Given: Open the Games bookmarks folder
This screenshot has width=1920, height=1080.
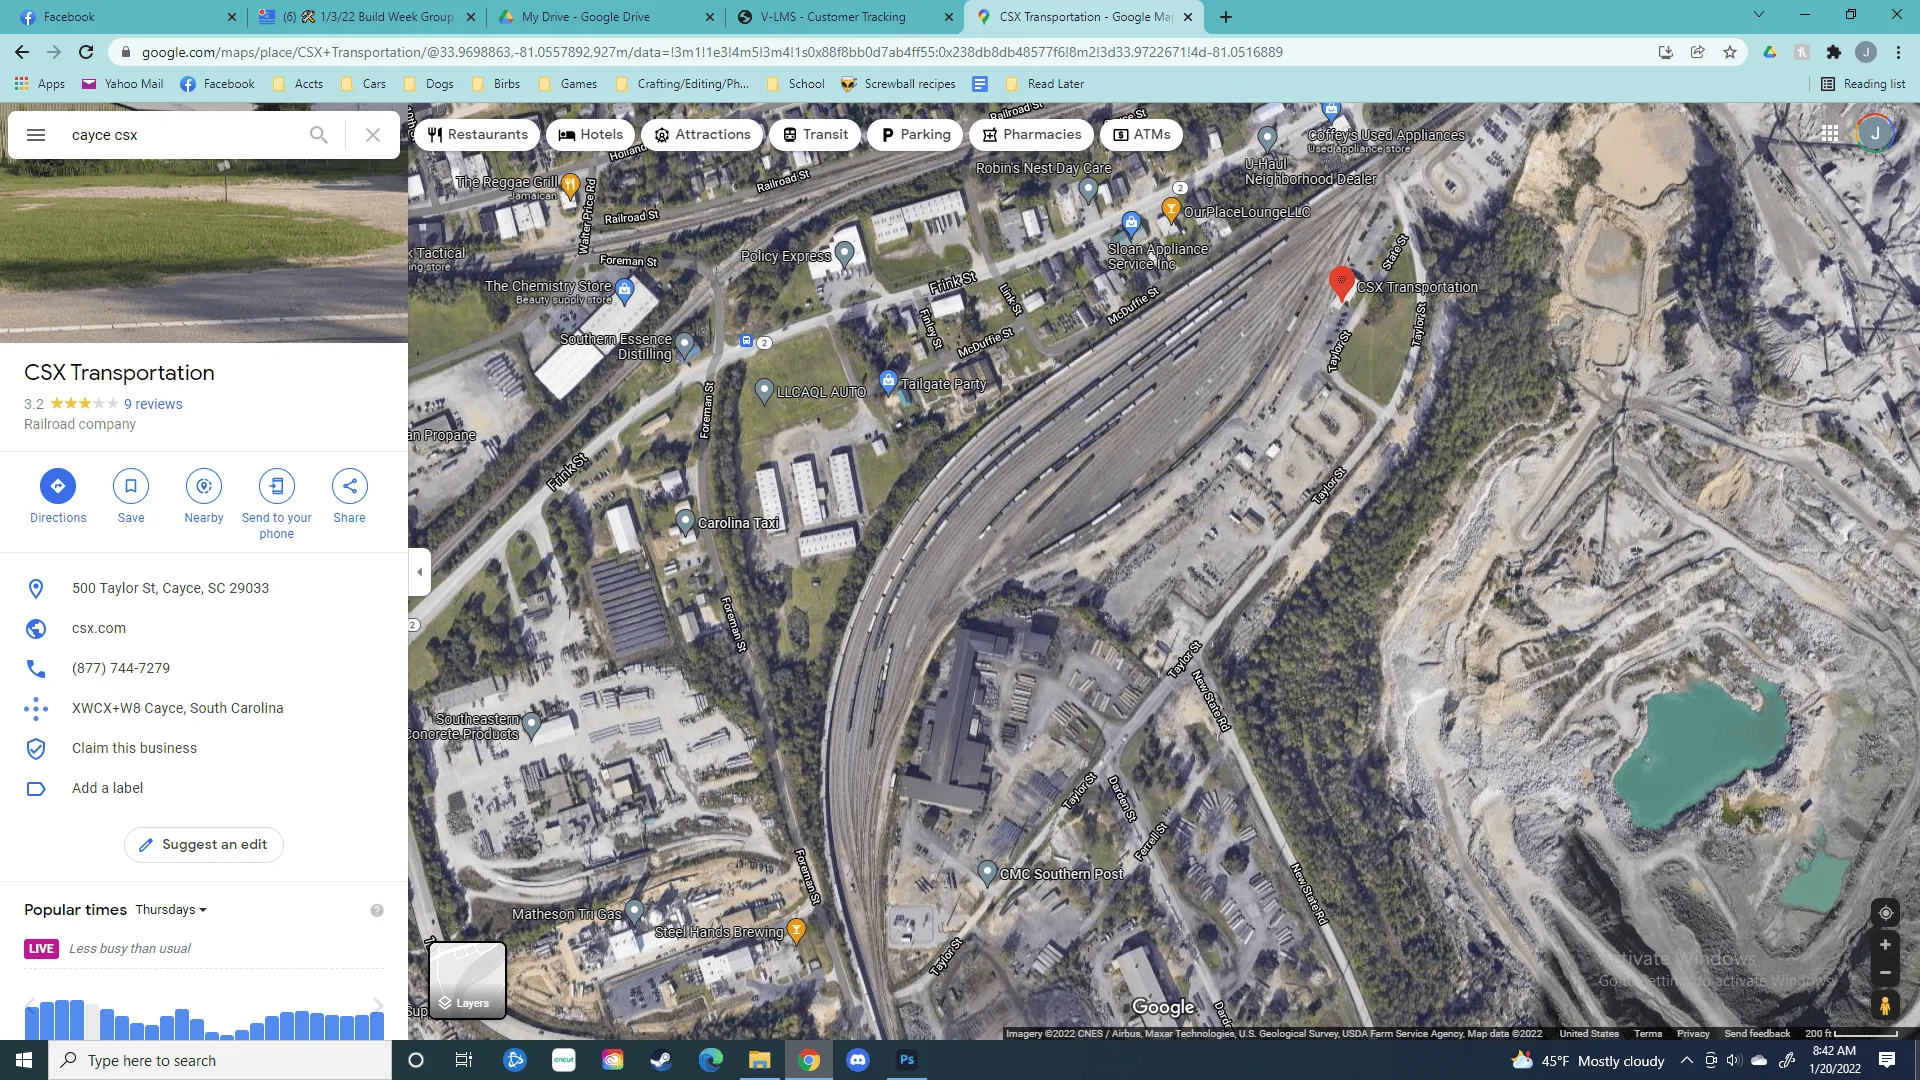Looking at the screenshot, I should [568, 84].
